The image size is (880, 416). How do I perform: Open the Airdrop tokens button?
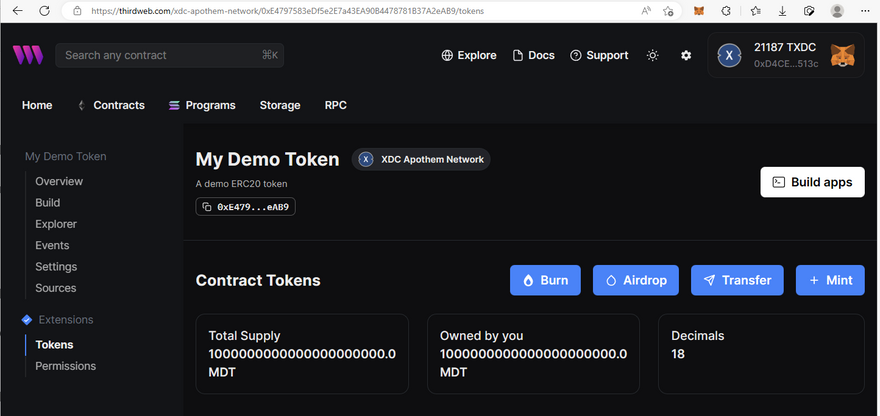pos(636,280)
